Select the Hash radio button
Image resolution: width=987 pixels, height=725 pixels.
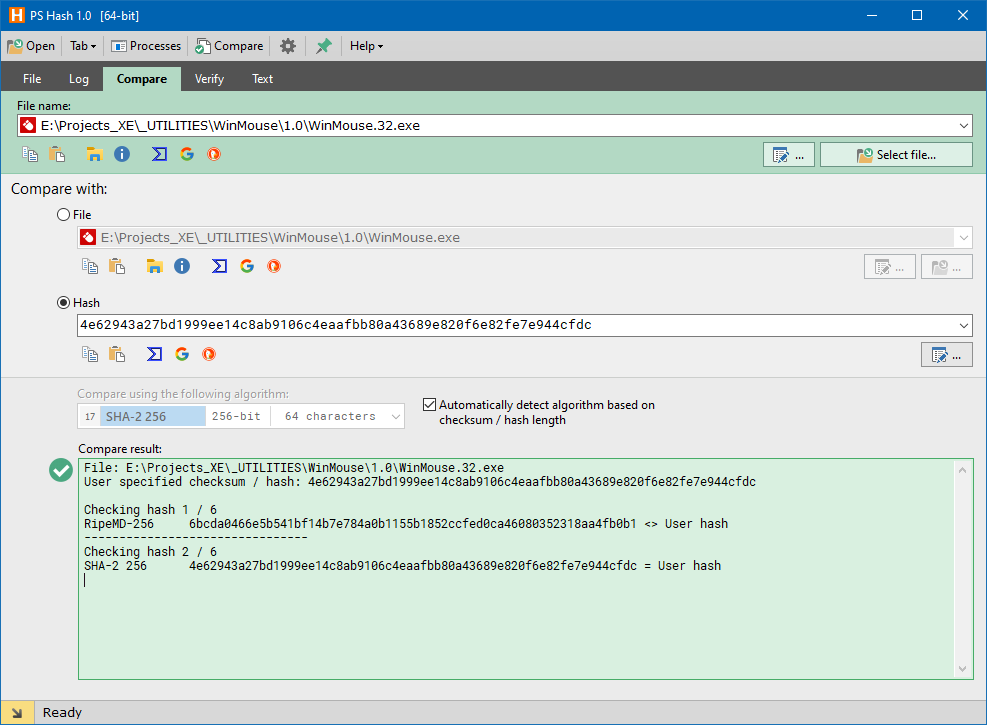coord(64,302)
